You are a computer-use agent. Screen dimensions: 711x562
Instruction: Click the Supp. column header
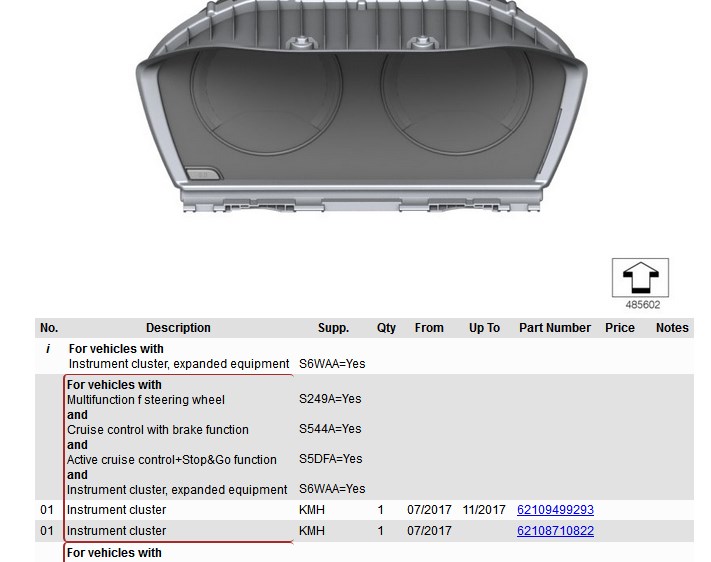tap(333, 328)
